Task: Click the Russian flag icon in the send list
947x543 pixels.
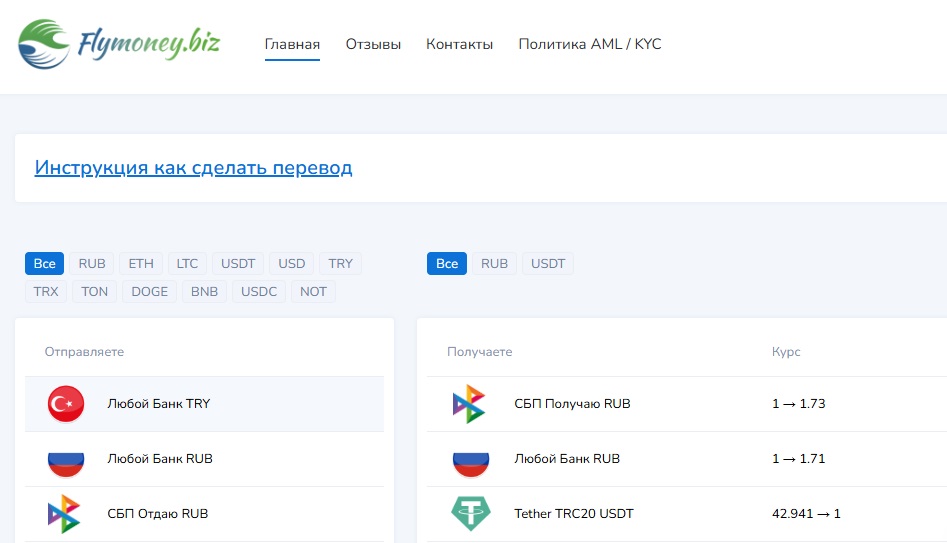Action: point(66,464)
